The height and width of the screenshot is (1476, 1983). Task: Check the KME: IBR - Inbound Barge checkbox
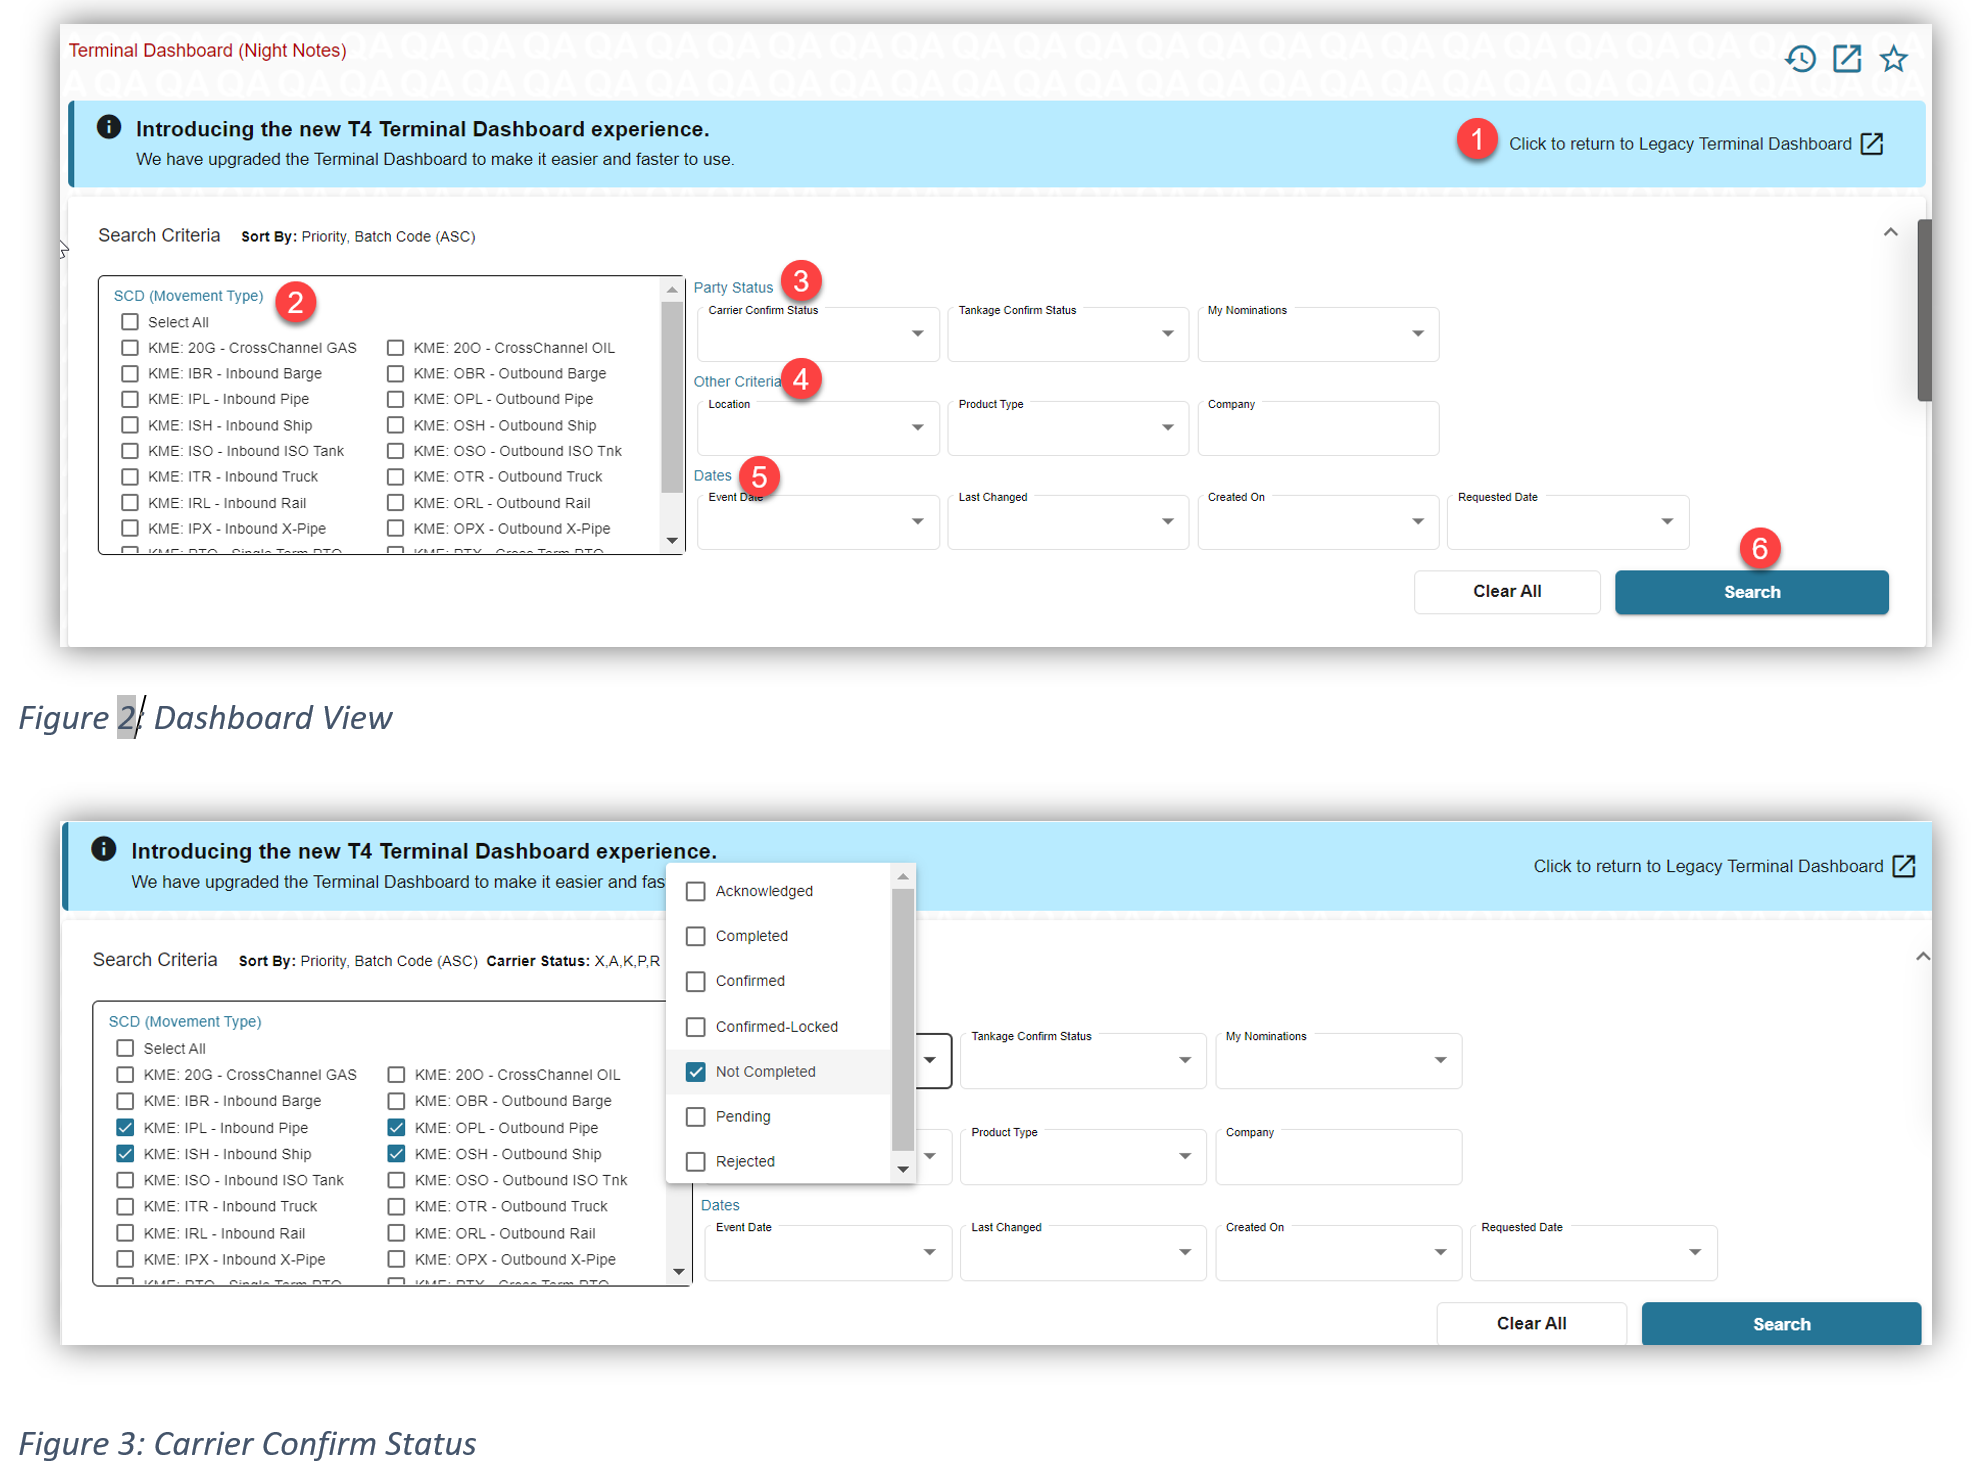point(130,373)
